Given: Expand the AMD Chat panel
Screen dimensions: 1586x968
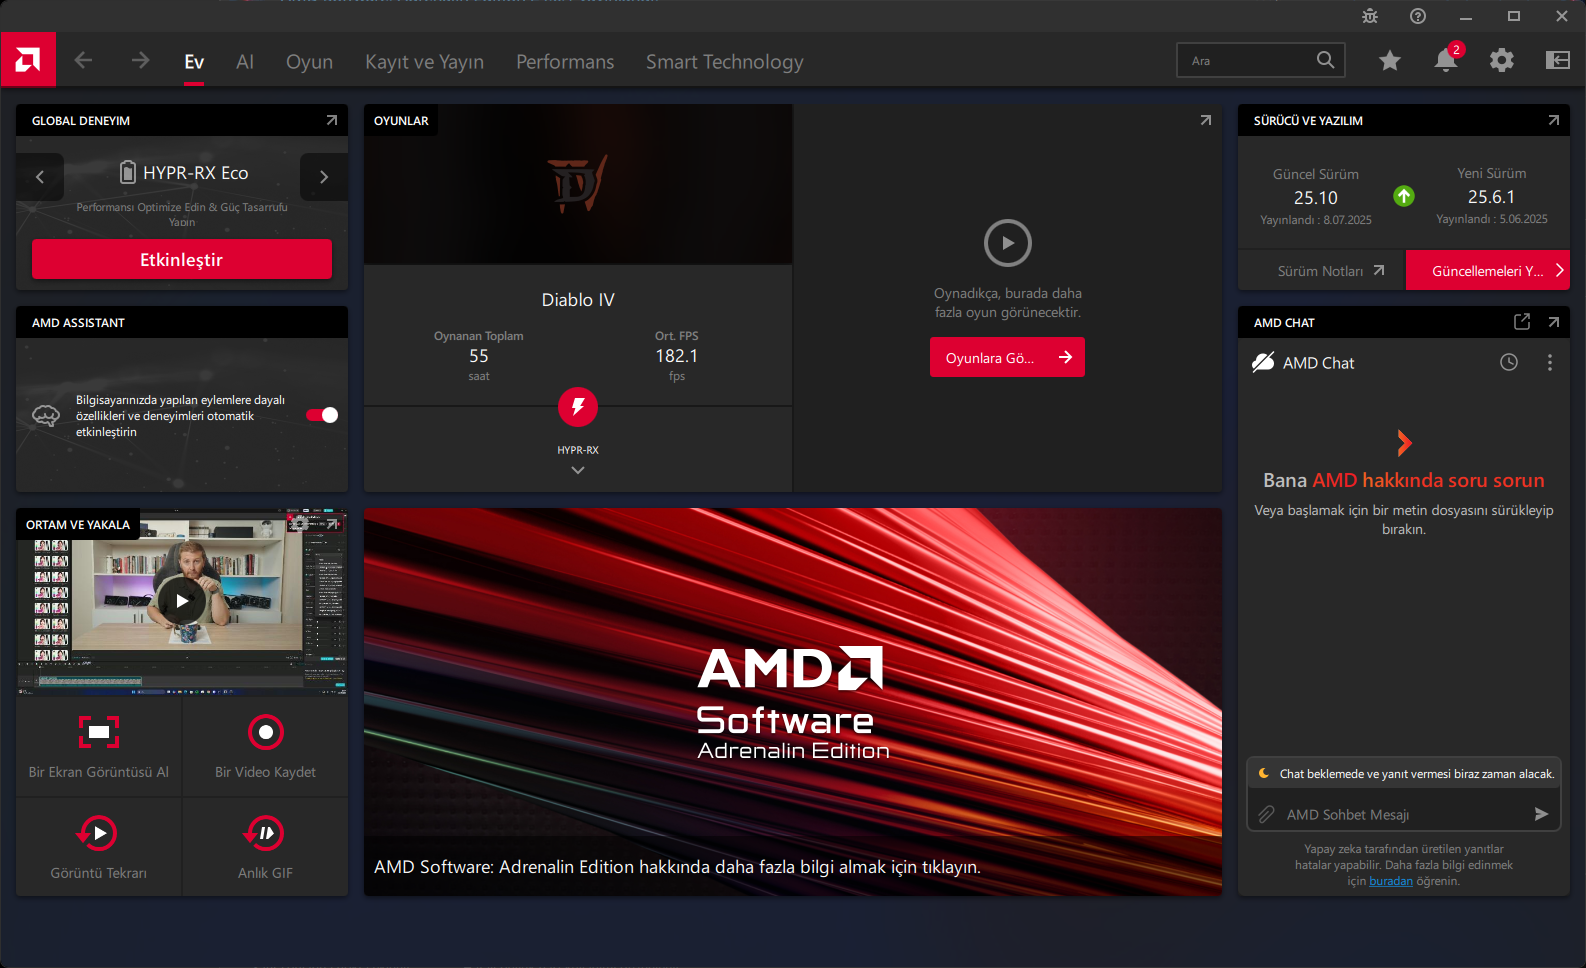Looking at the screenshot, I should [x=1554, y=322].
